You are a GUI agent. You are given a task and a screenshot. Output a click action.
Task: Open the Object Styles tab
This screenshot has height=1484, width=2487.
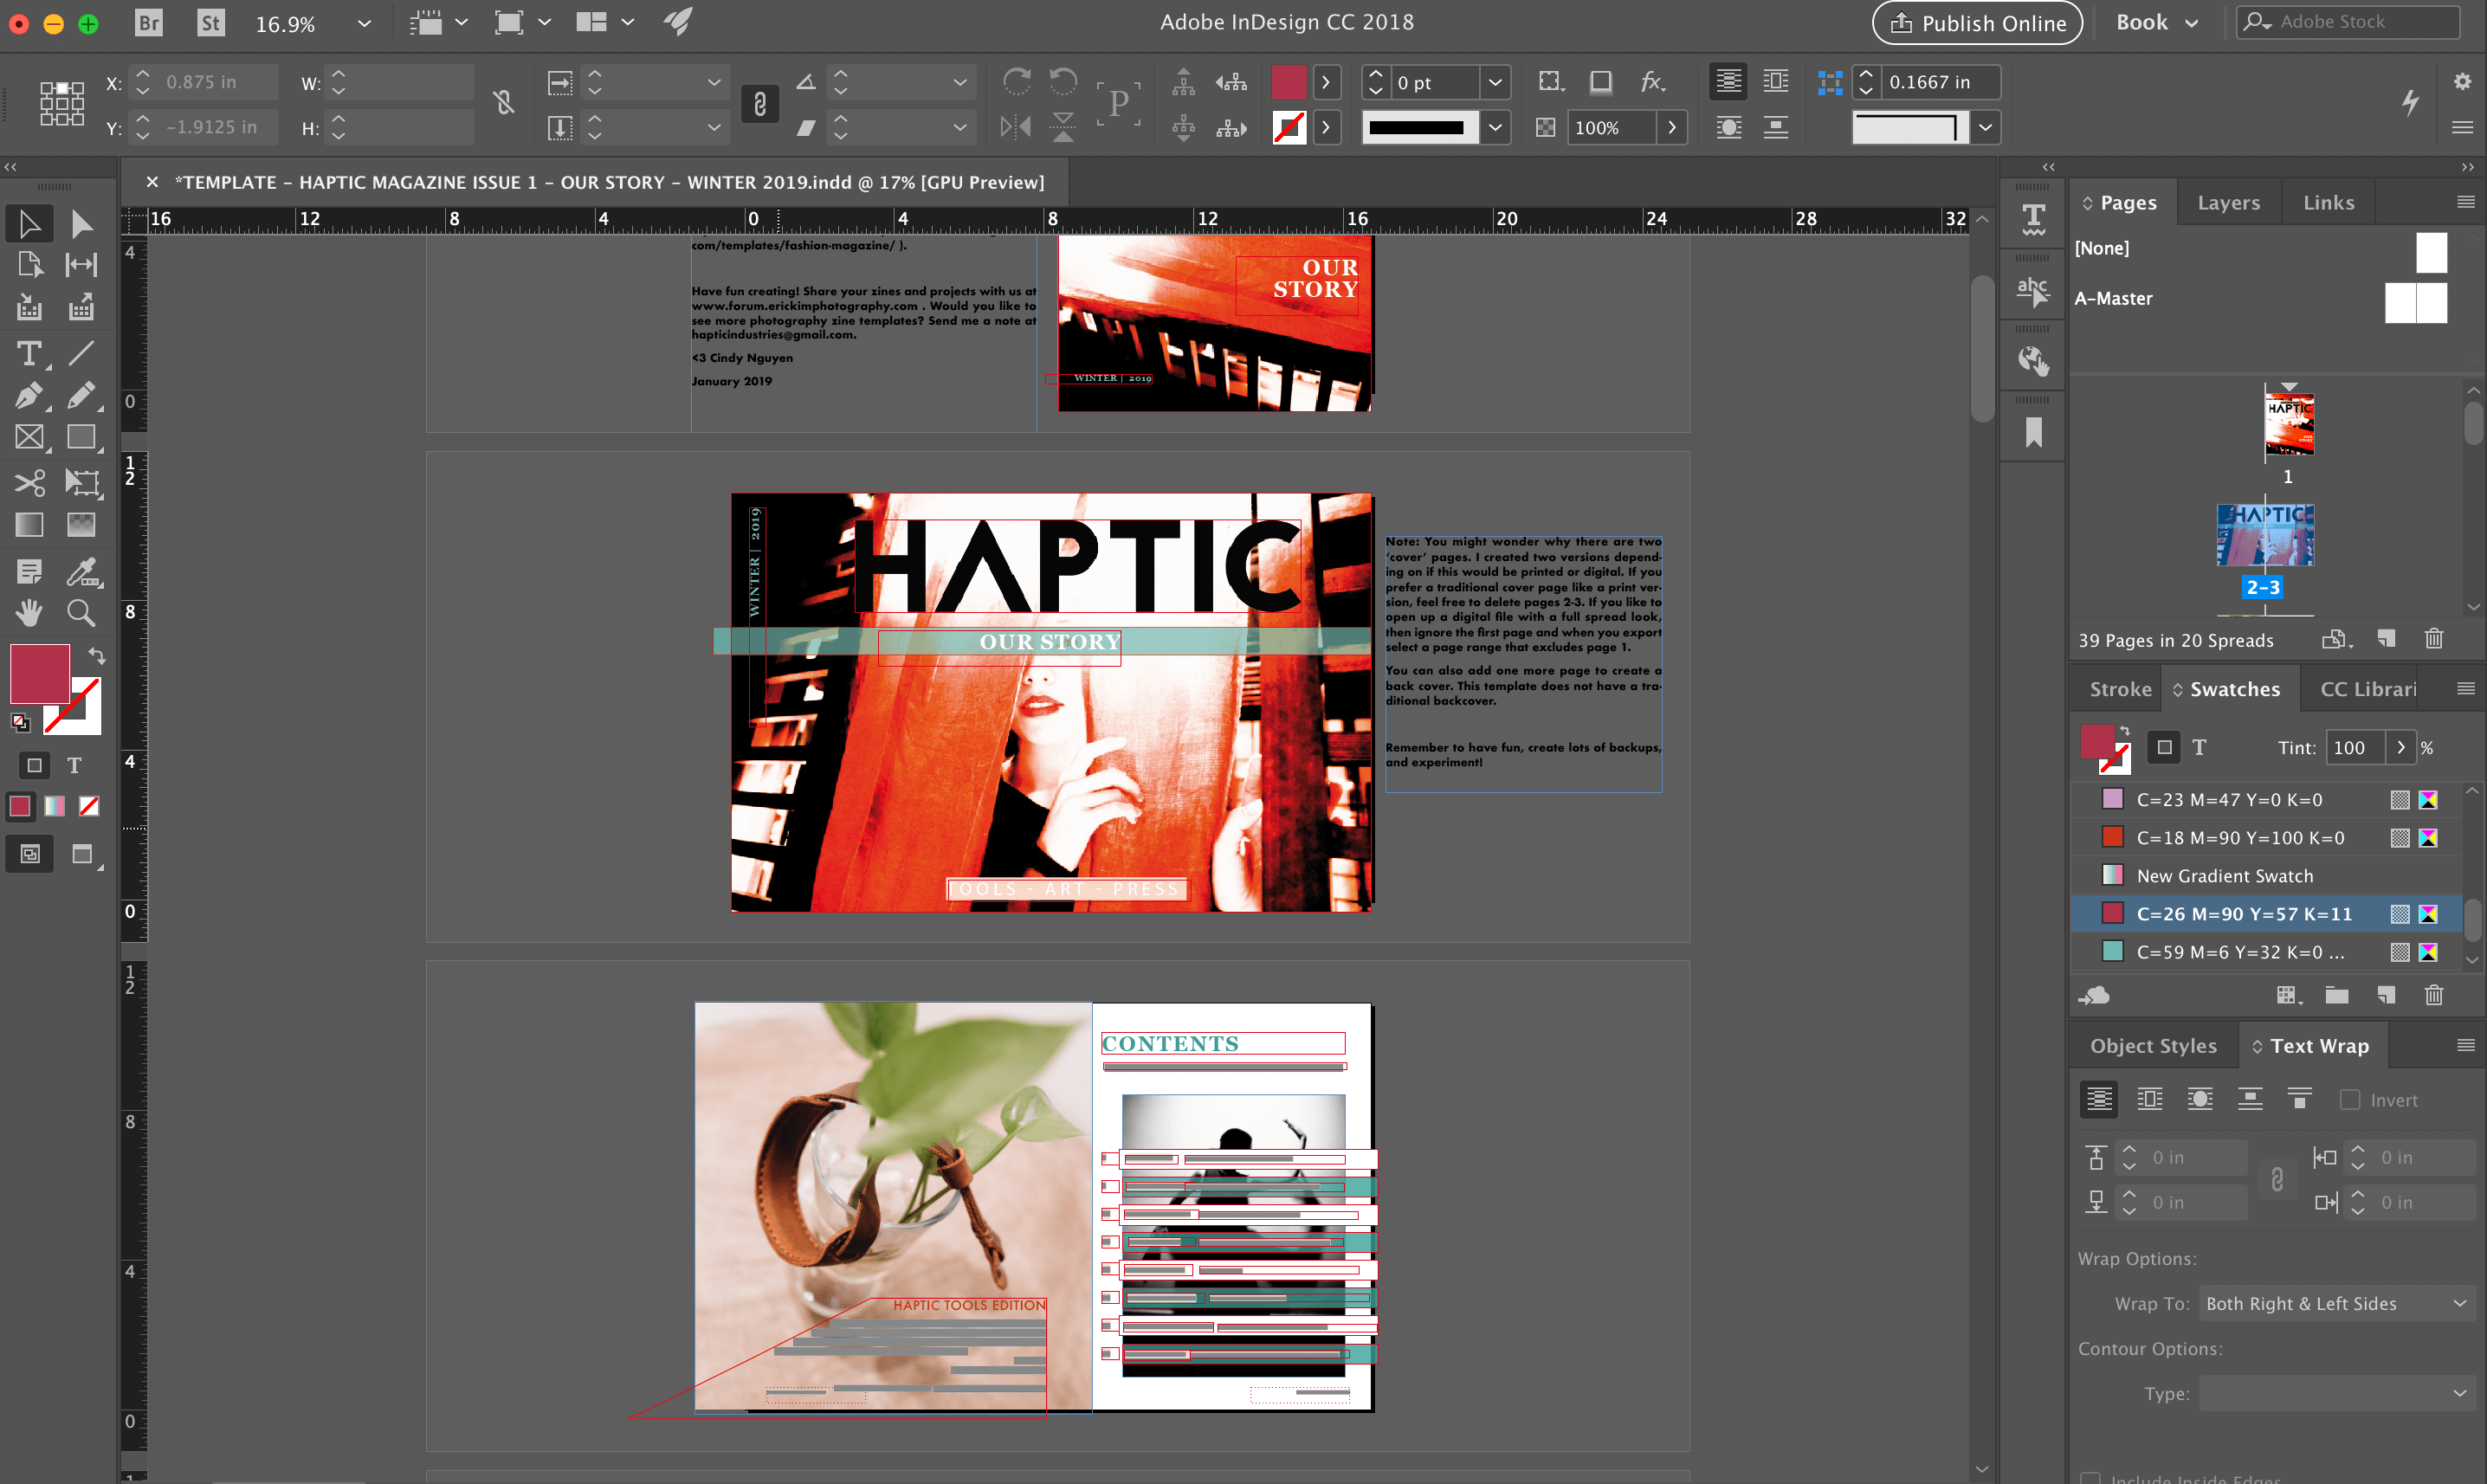2152,1045
